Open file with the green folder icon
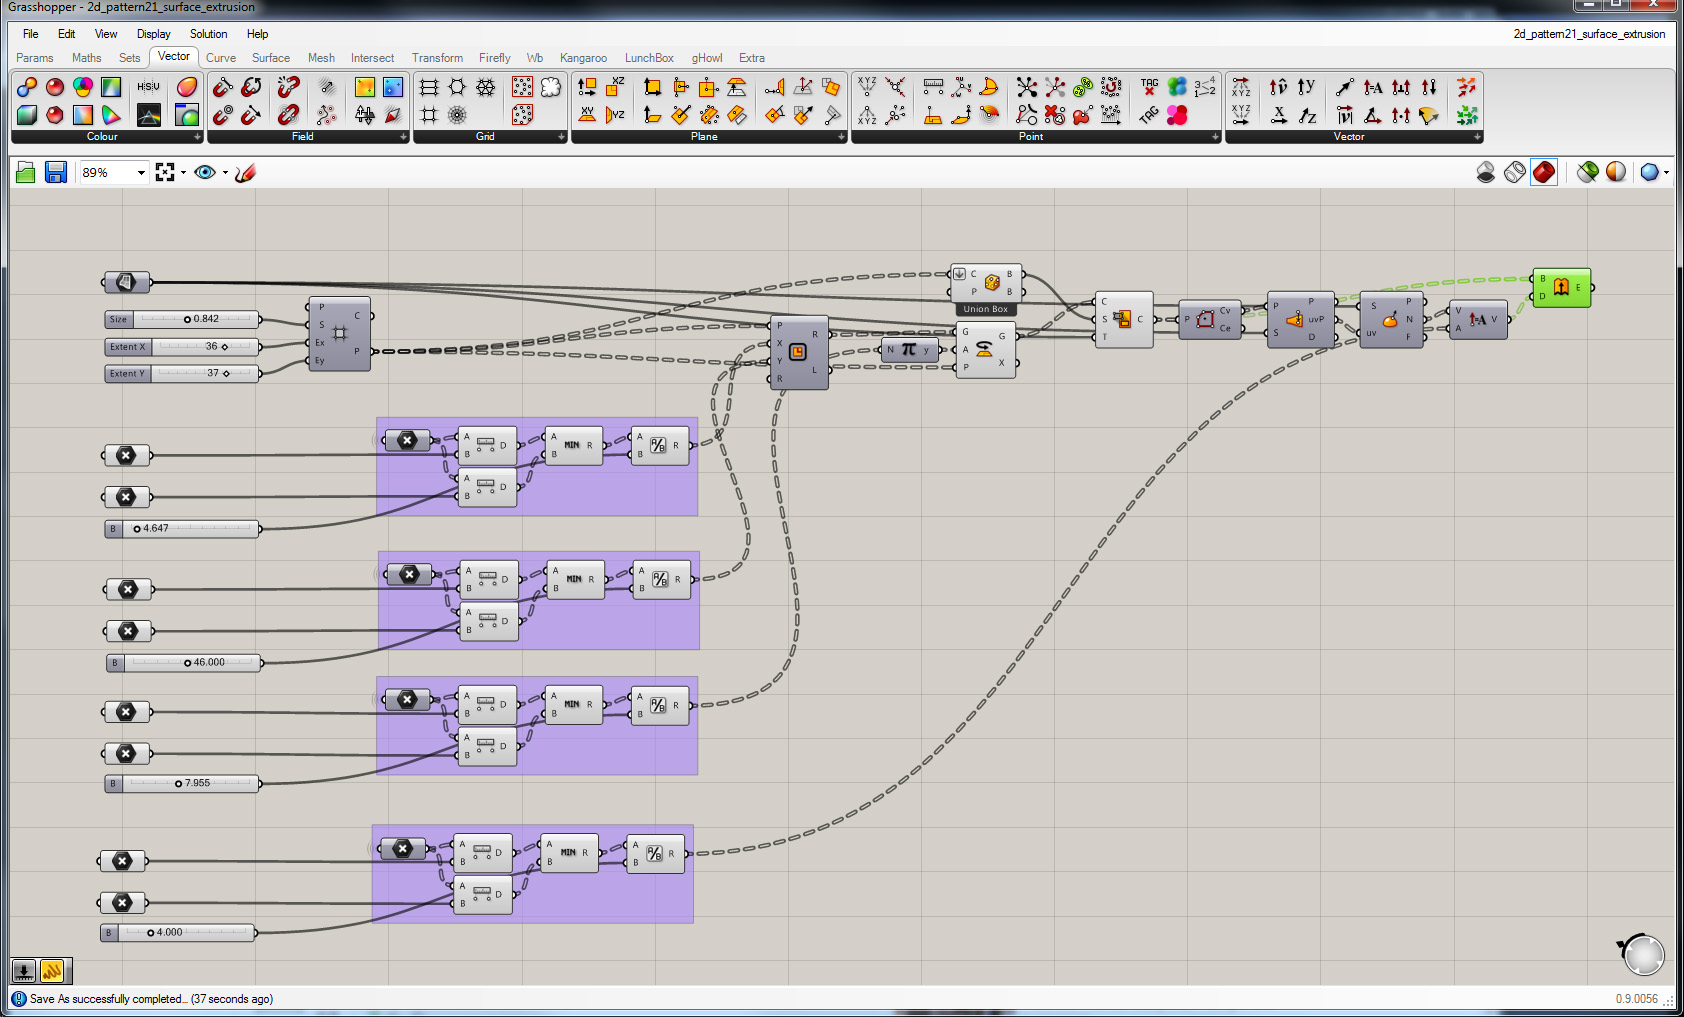Image resolution: width=1684 pixels, height=1017 pixels. click(x=26, y=173)
